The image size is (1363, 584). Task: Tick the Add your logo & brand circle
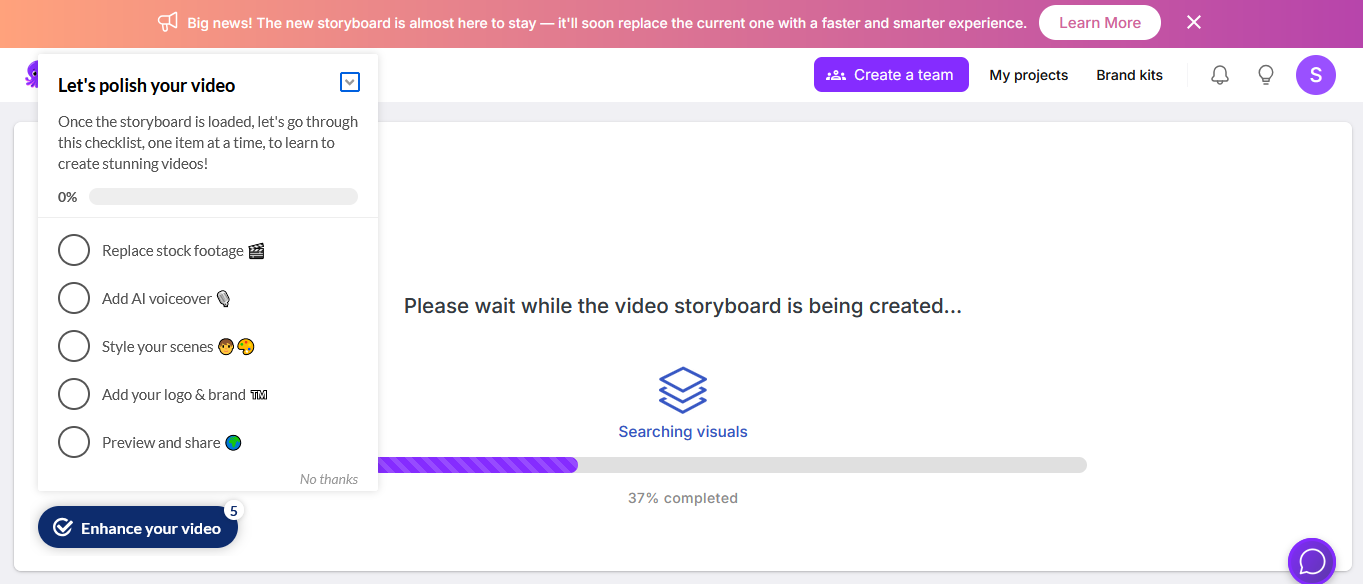74,394
